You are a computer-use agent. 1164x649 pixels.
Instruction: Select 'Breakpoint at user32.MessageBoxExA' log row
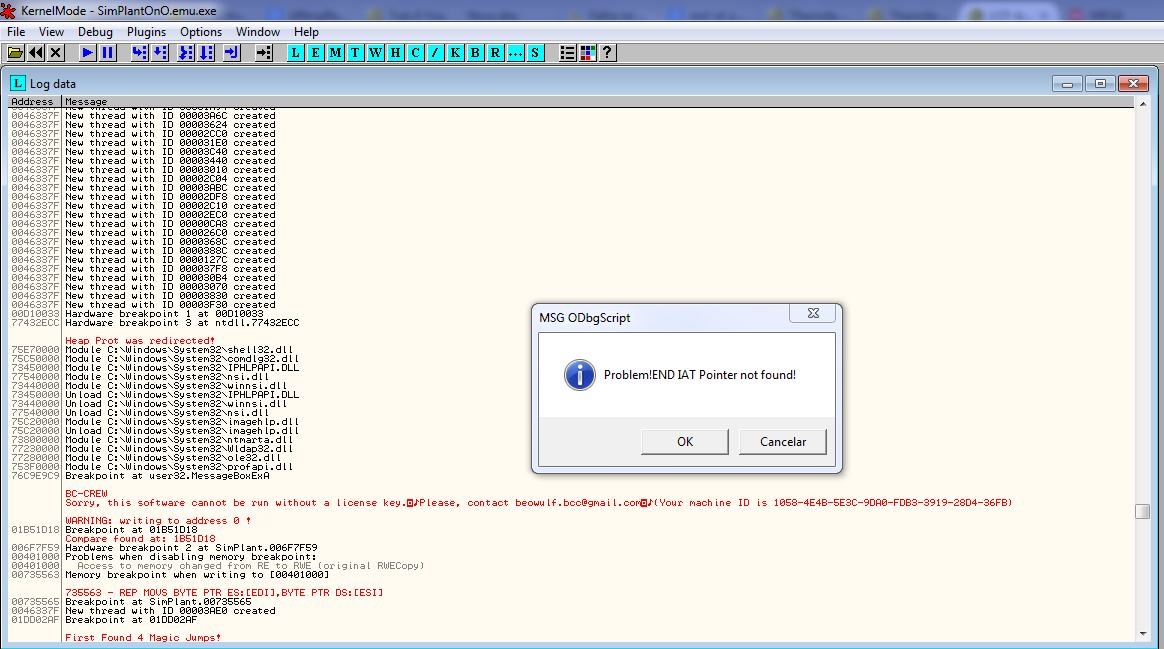[167, 476]
